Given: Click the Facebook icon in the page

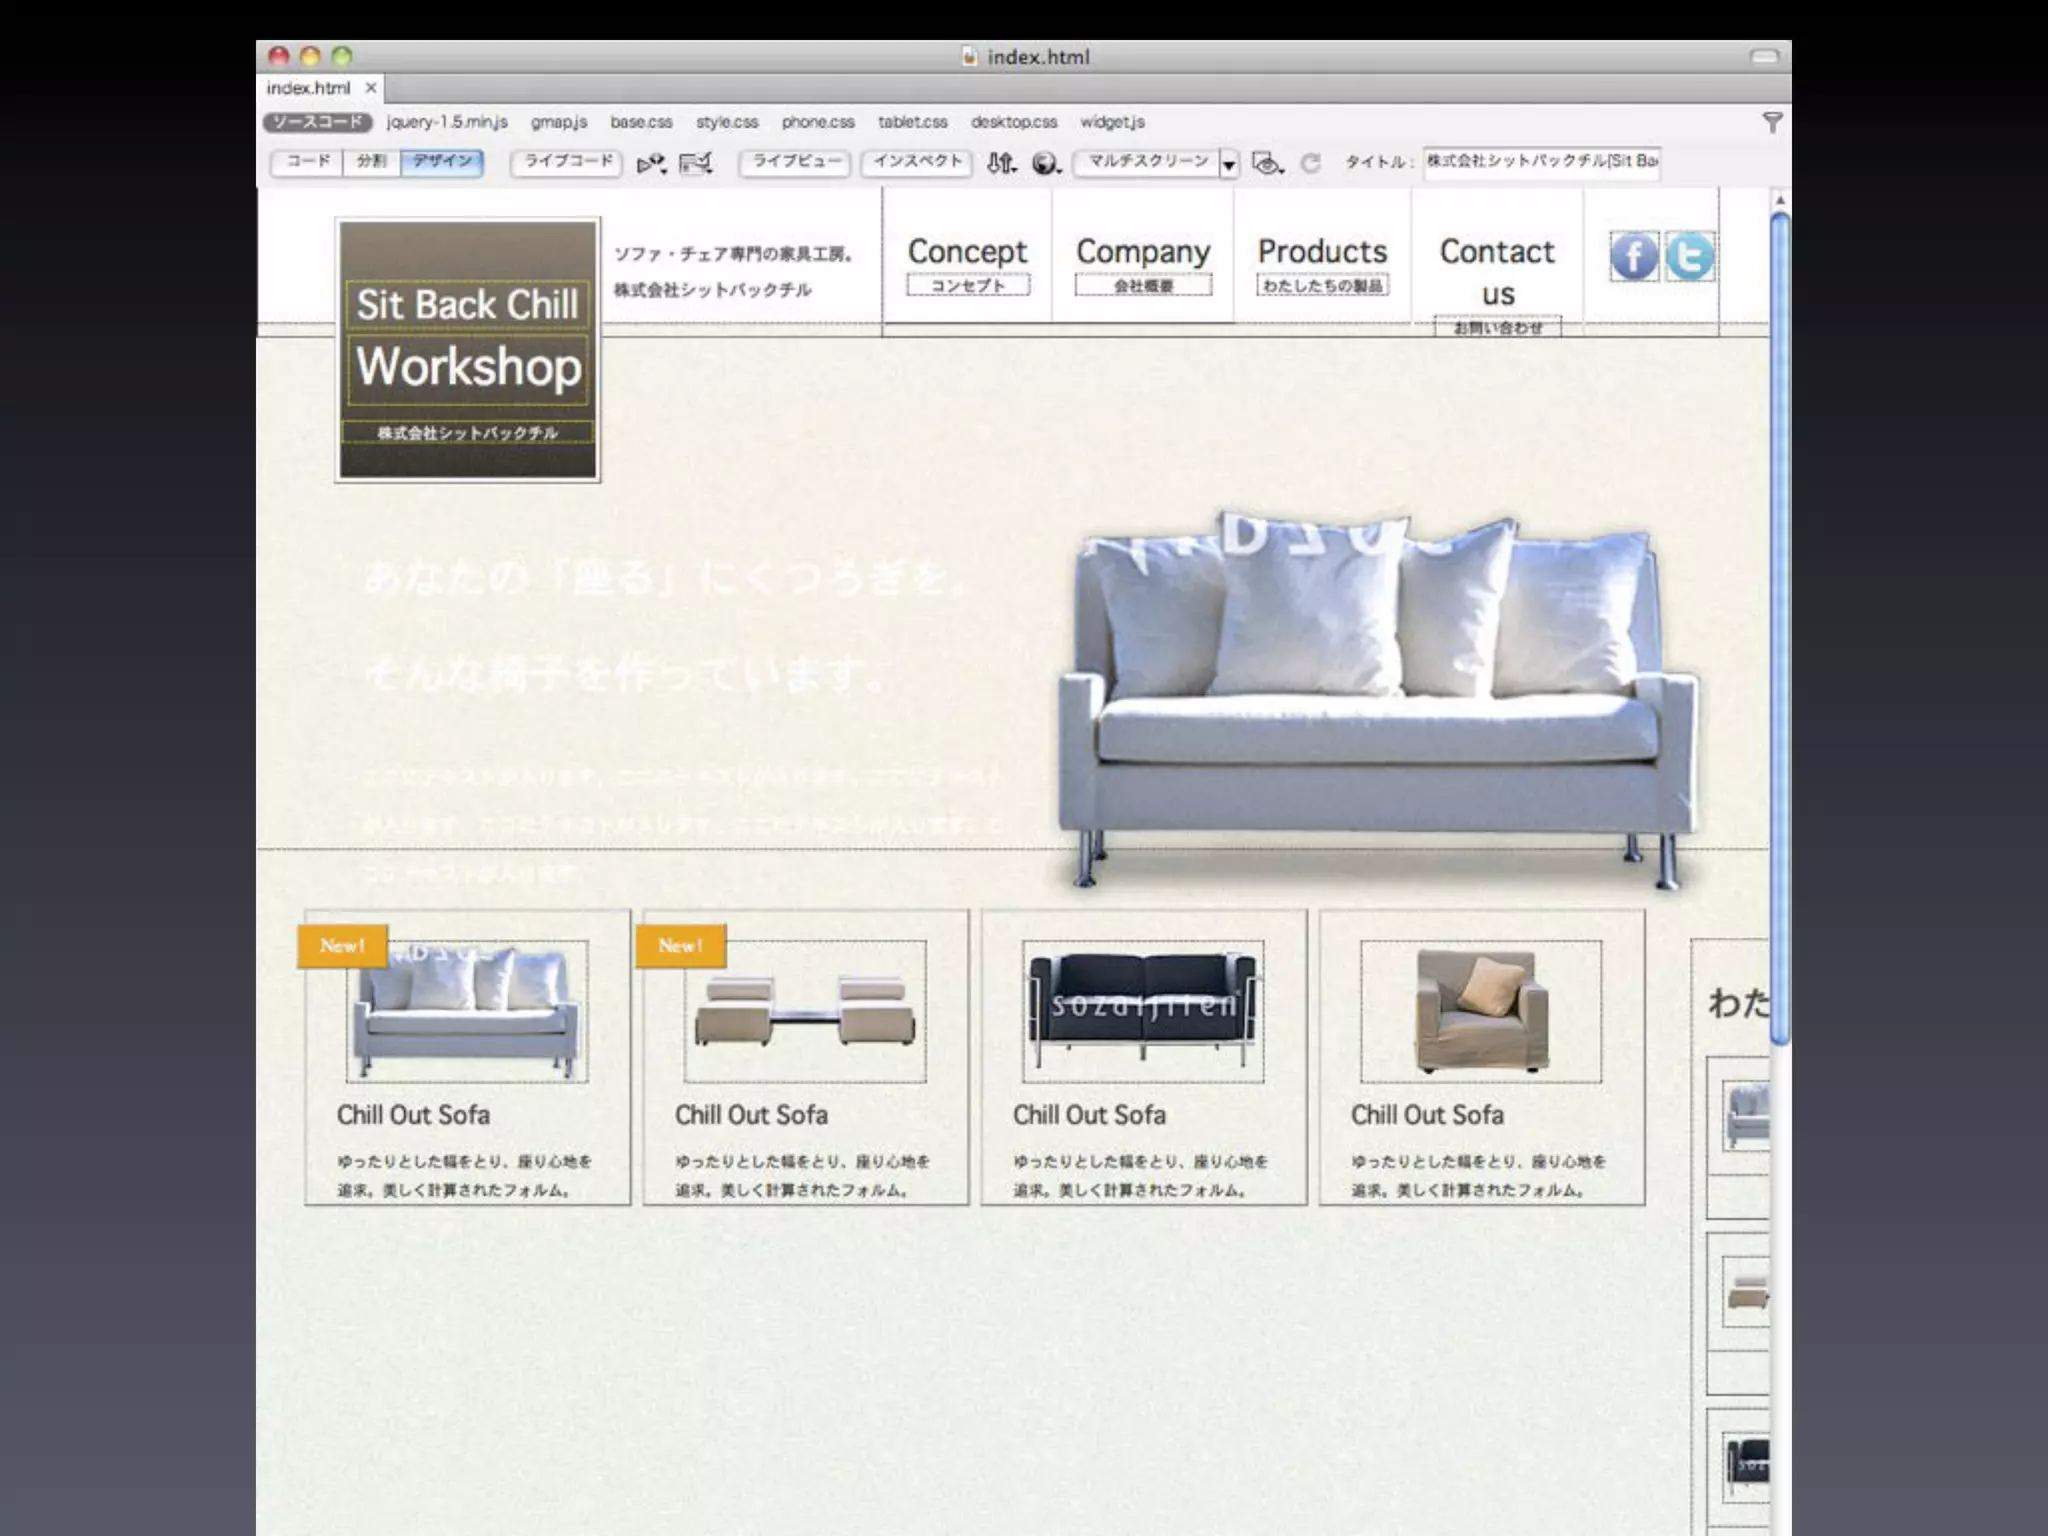Looking at the screenshot, I should coord(1634,257).
